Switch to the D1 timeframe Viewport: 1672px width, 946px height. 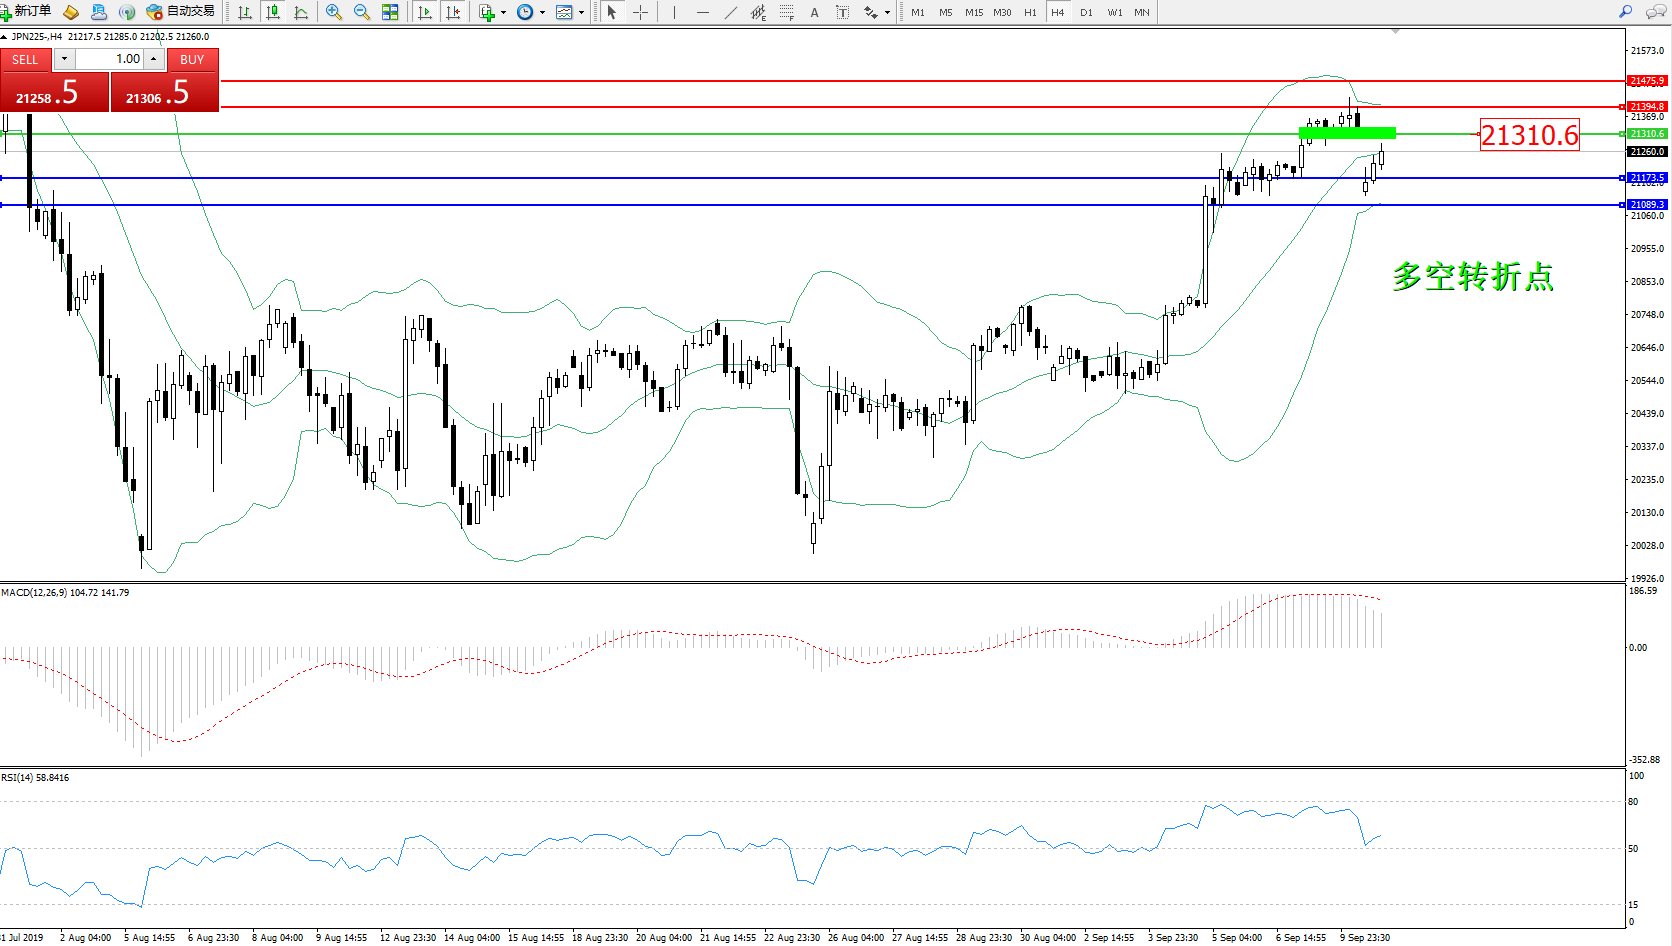(1086, 12)
